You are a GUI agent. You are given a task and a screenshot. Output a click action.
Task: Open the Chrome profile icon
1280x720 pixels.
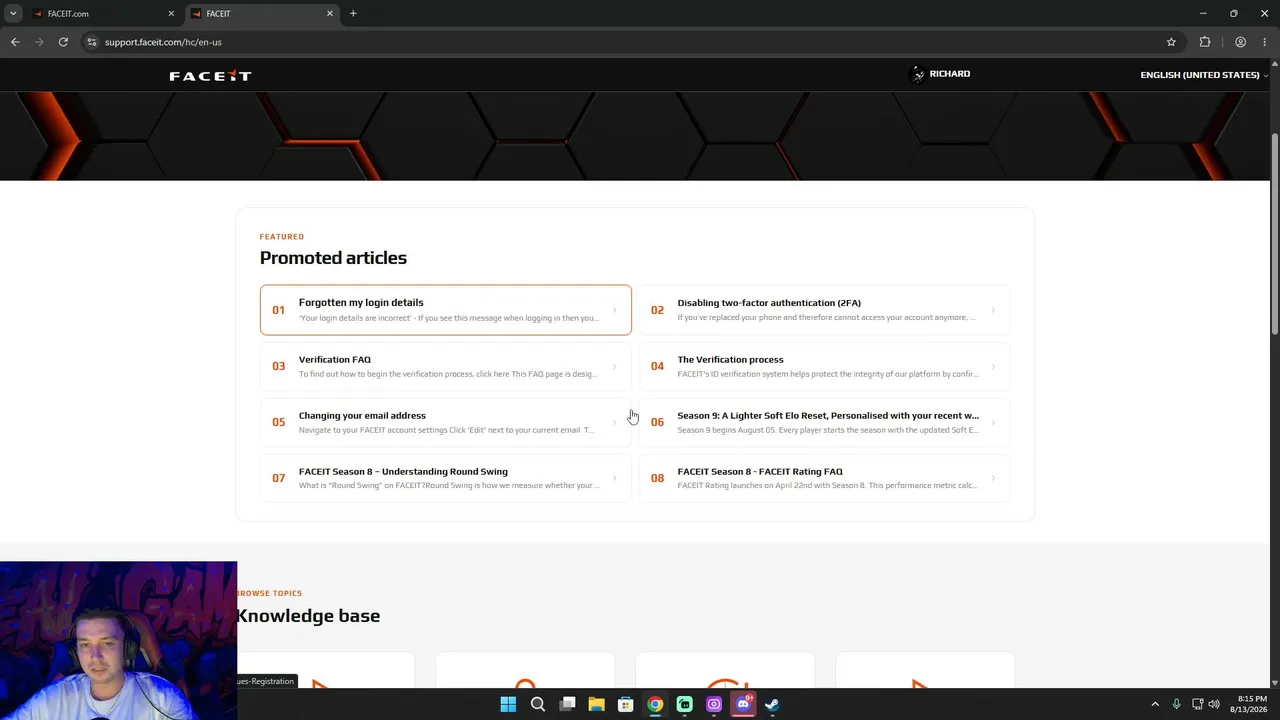click(1240, 42)
